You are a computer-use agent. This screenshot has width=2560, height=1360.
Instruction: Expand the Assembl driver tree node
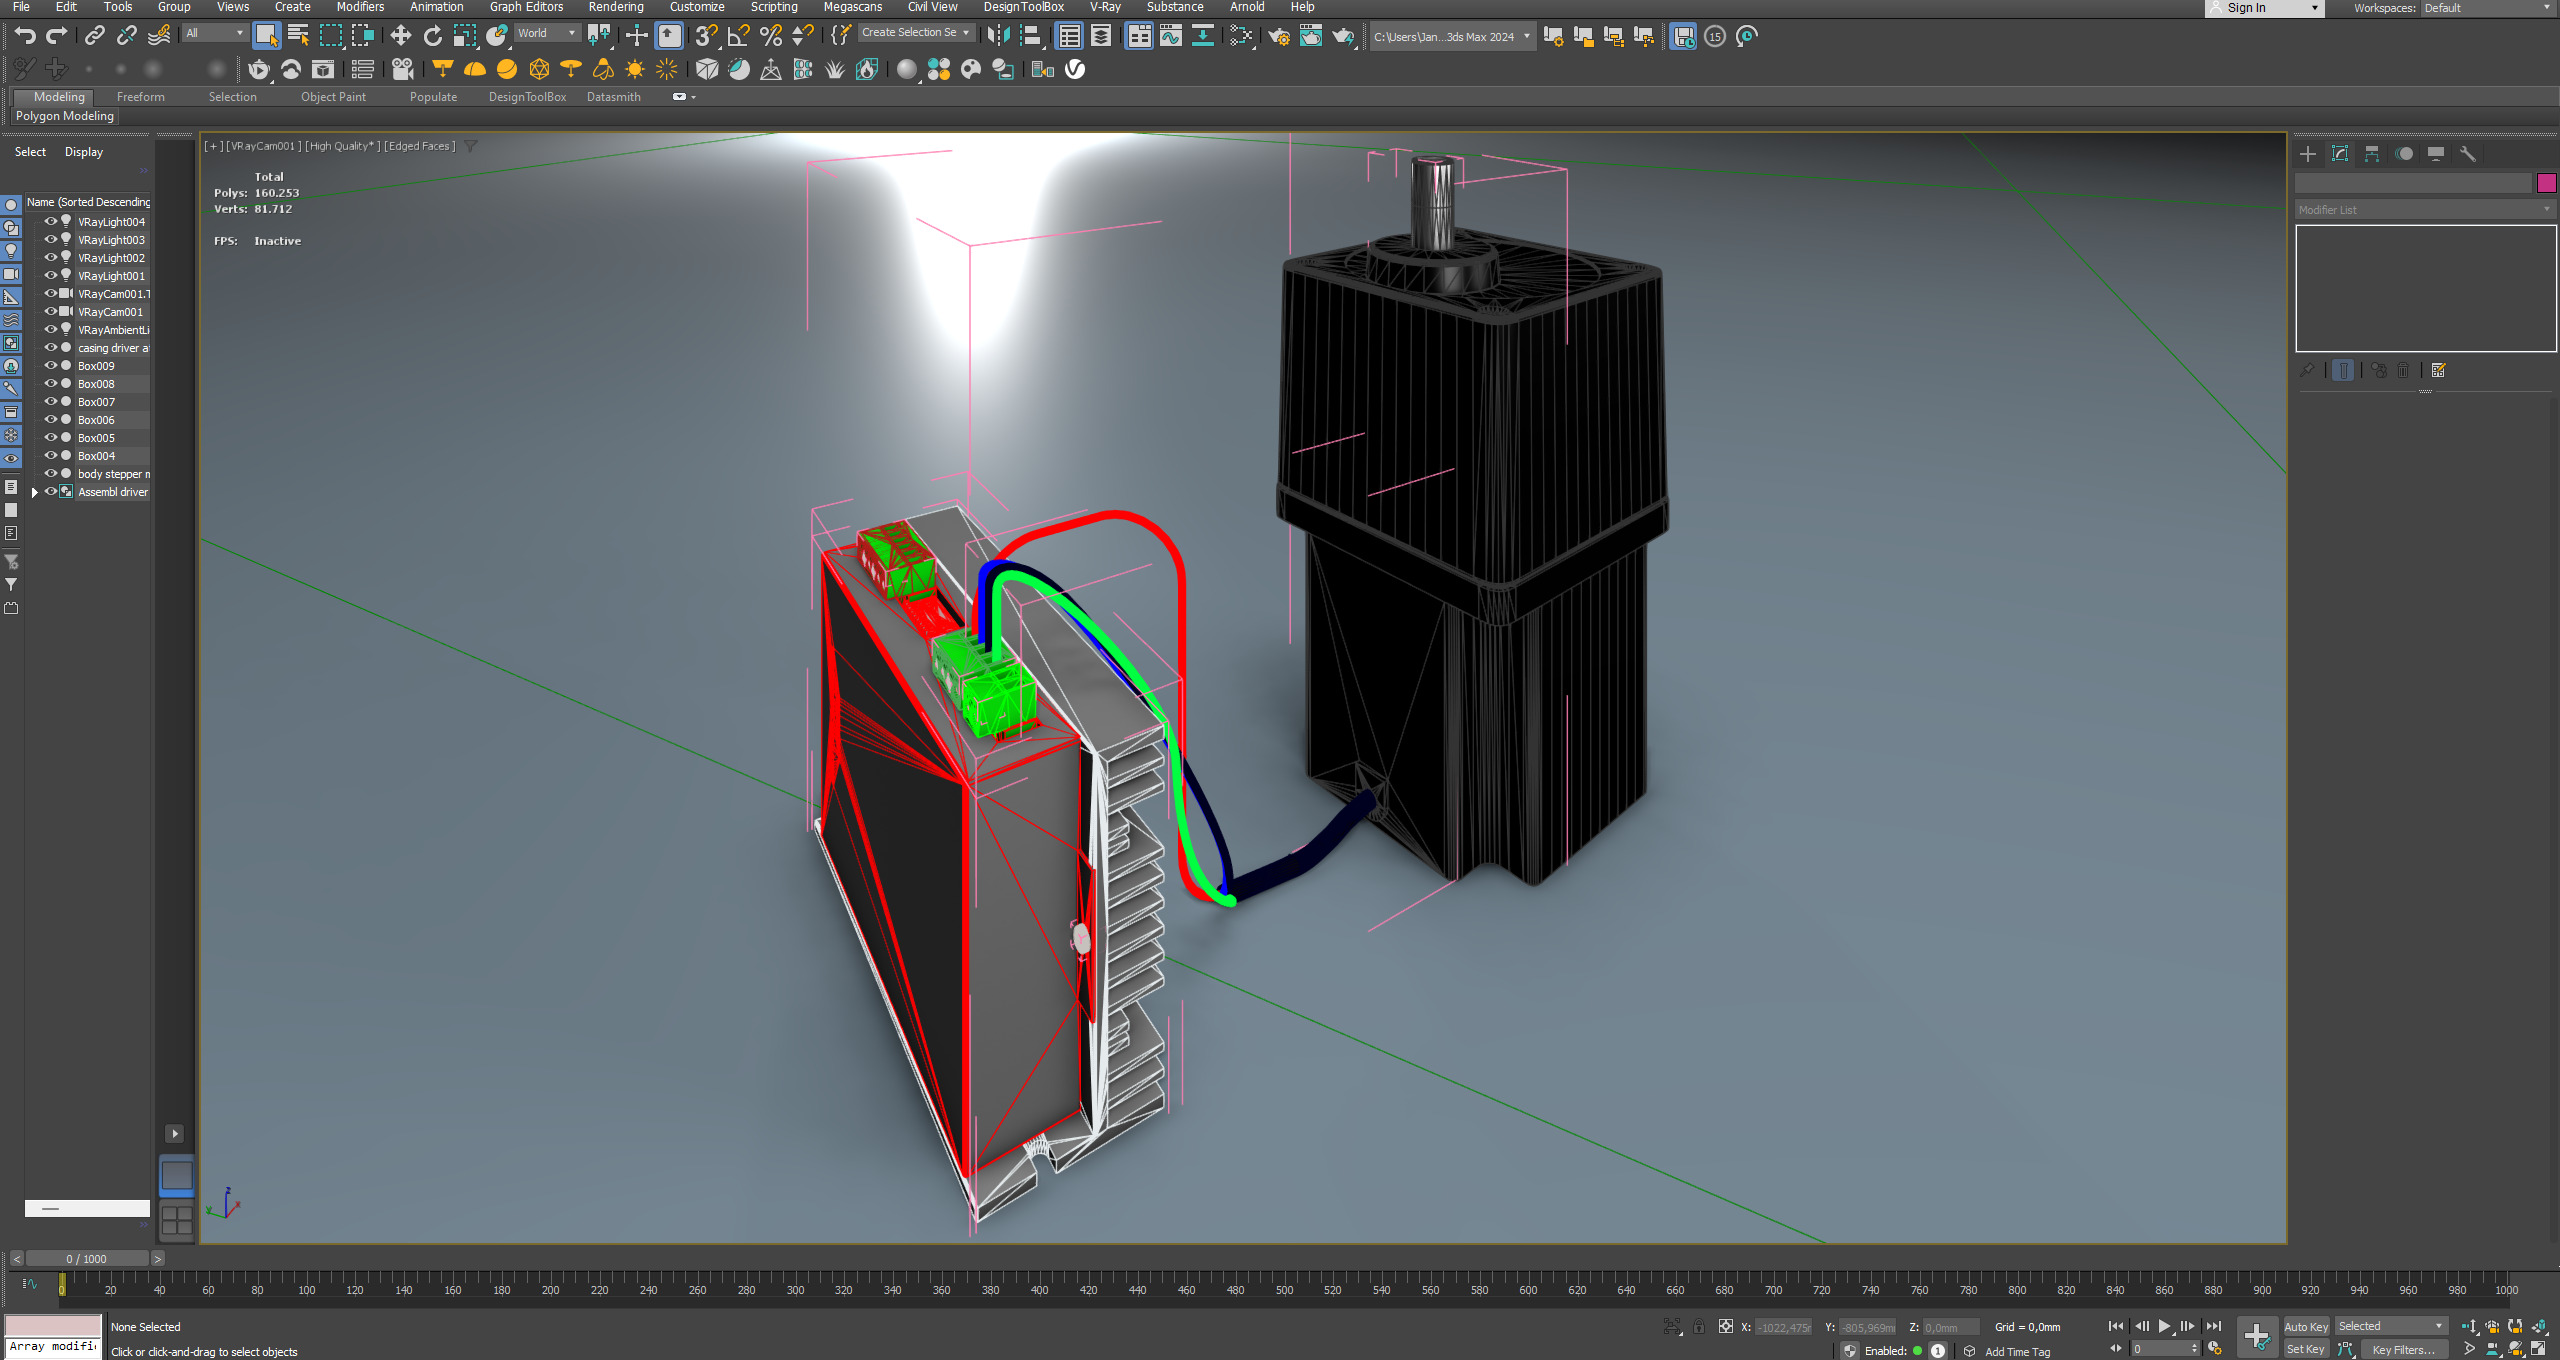35,492
